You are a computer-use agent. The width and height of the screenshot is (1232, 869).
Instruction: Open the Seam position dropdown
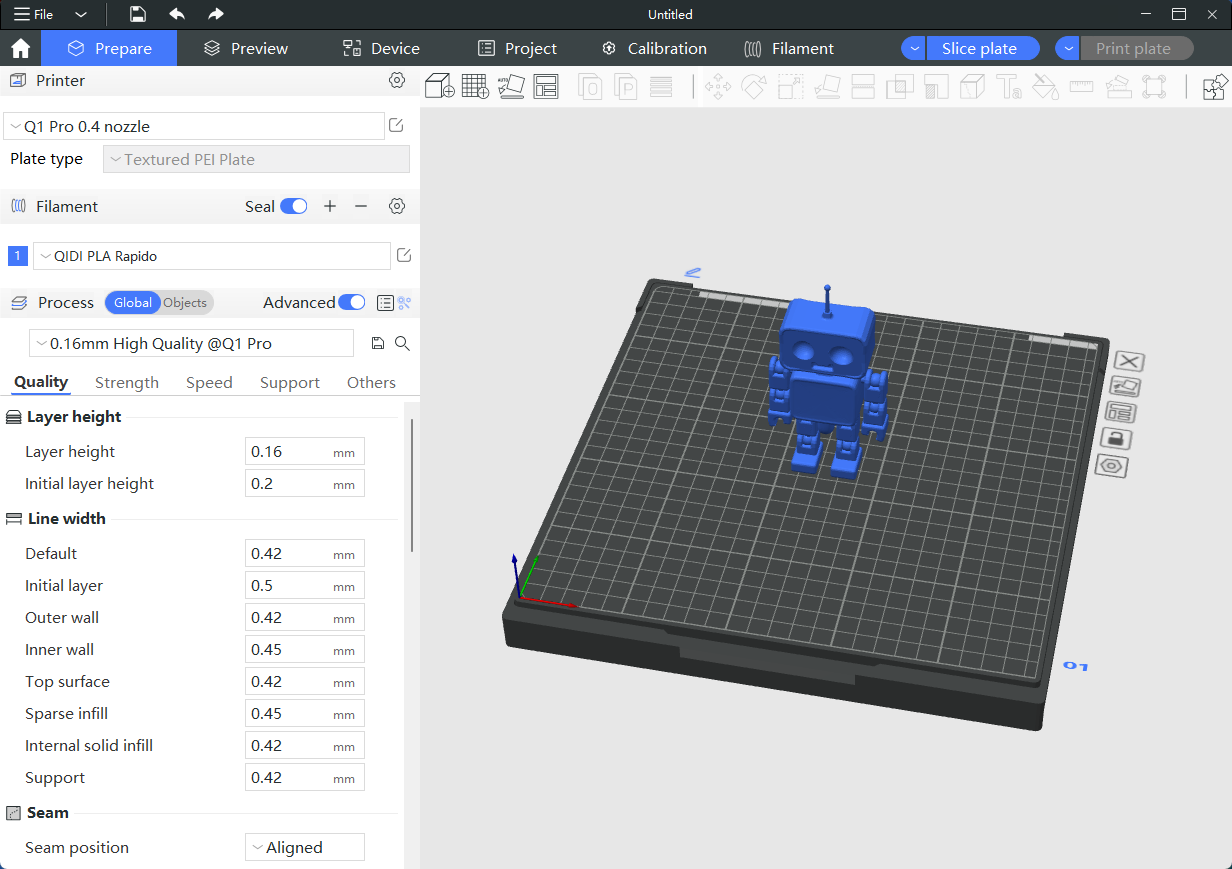(305, 847)
